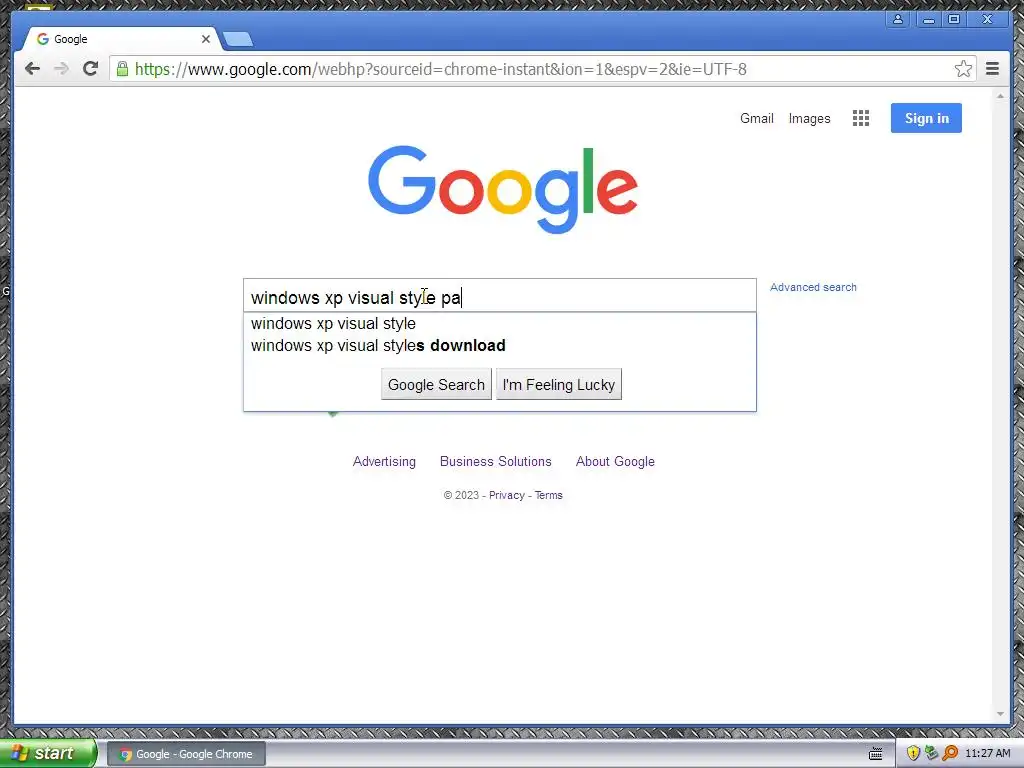The width and height of the screenshot is (1024, 768).
Task: Maximize the Chrome window
Action: [954, 19]
